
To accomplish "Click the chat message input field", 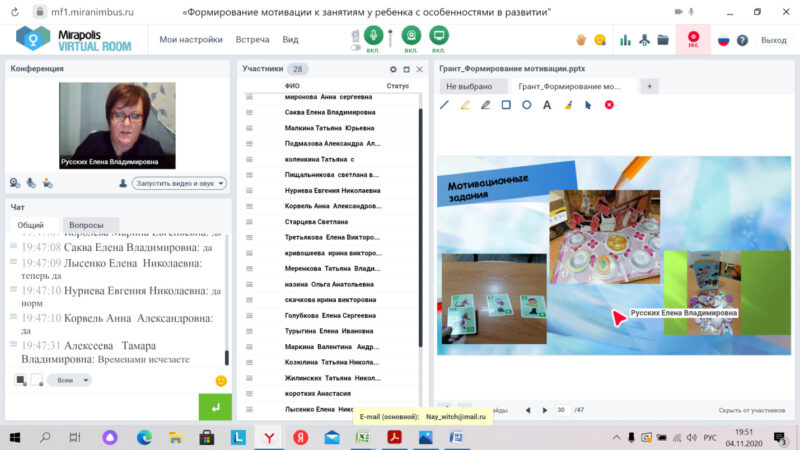I will (102, 407).
